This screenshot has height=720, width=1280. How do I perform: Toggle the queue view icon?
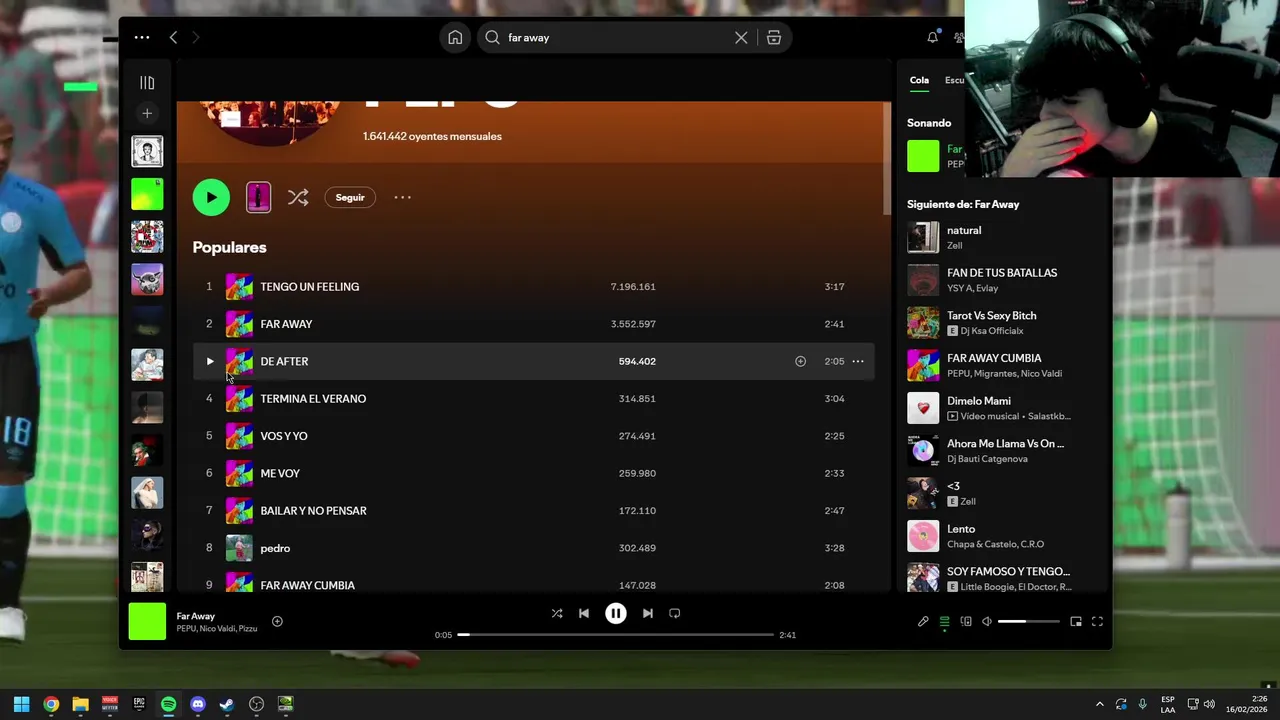point(944,621)
